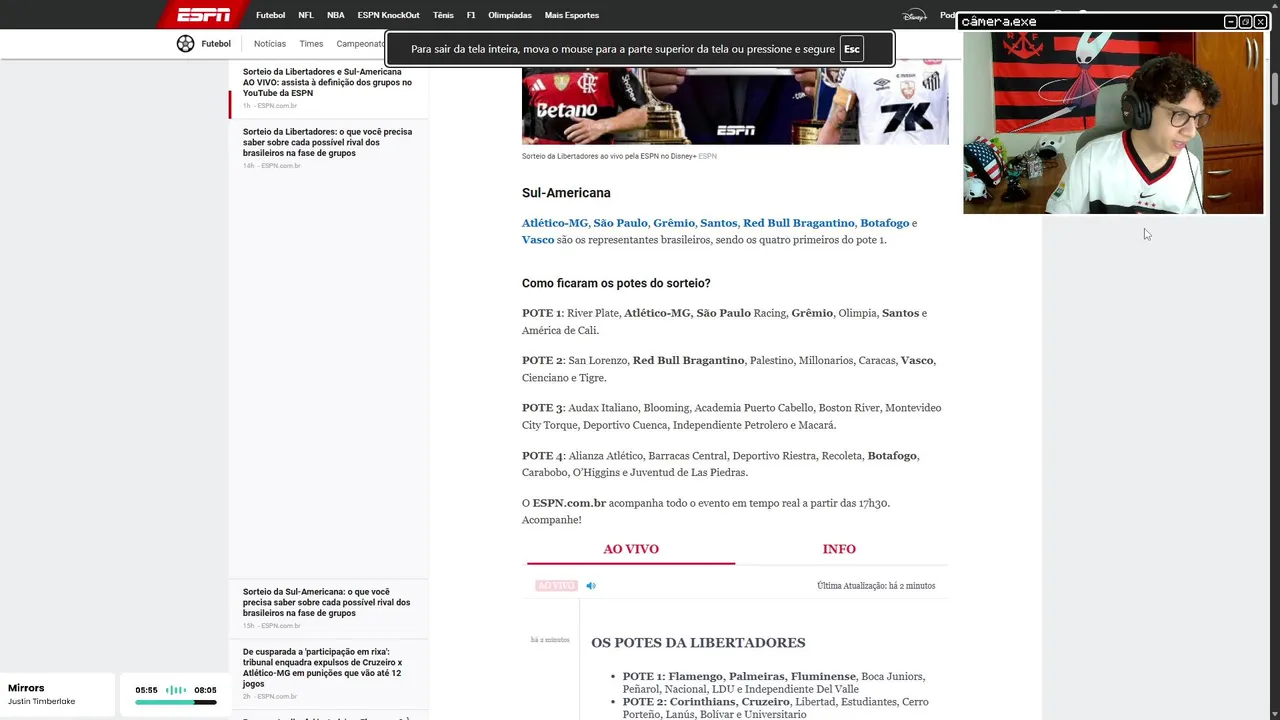The width and height of the screenshot is (1280, 720).
Task: Toggle the live feed sound speaker icon
Action: [591, 586]
